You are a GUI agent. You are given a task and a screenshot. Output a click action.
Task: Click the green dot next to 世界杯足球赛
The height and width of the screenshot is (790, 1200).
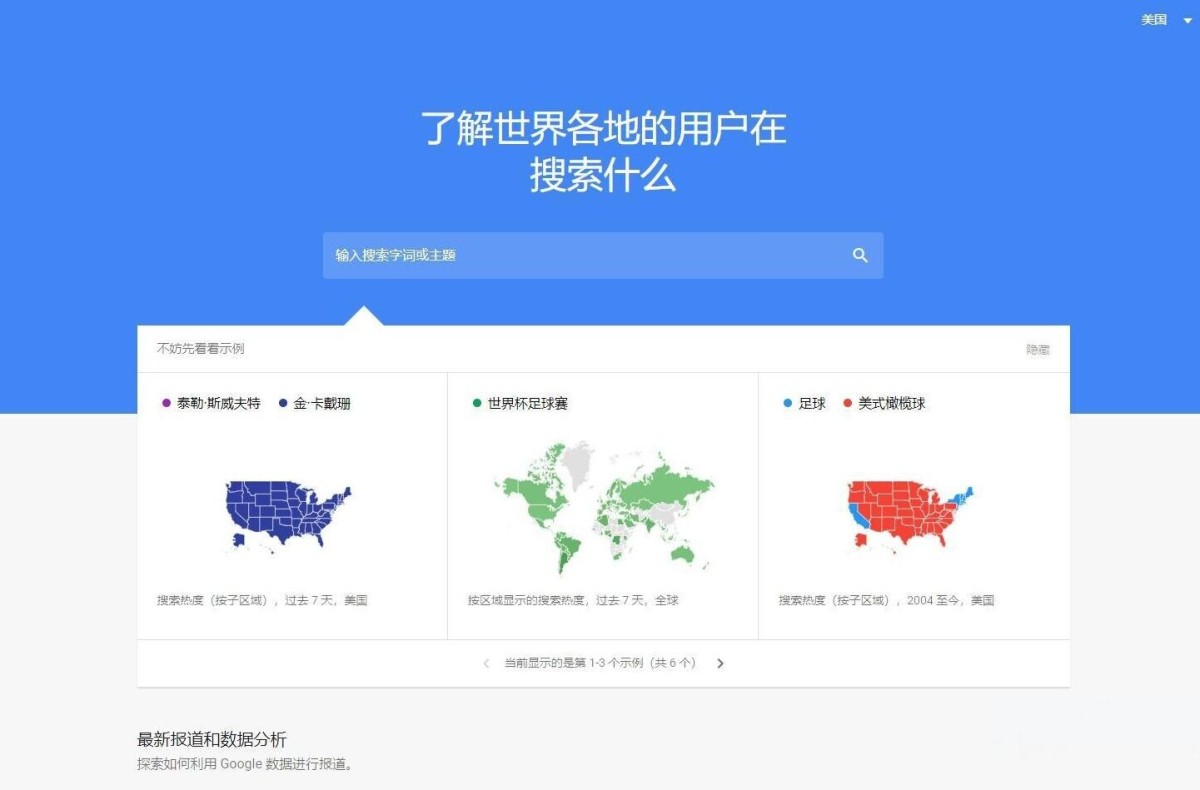pos(476,403)
